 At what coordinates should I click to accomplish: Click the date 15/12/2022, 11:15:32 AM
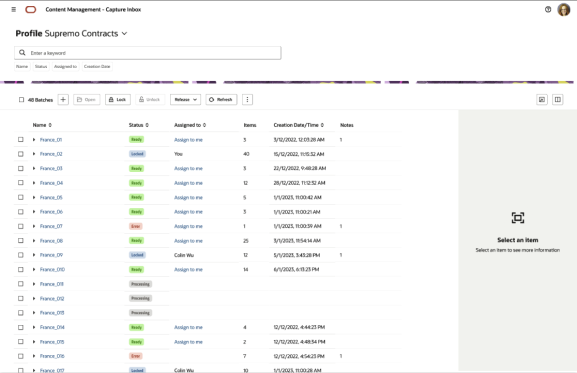pyautogui.click(x=299, y=154)
